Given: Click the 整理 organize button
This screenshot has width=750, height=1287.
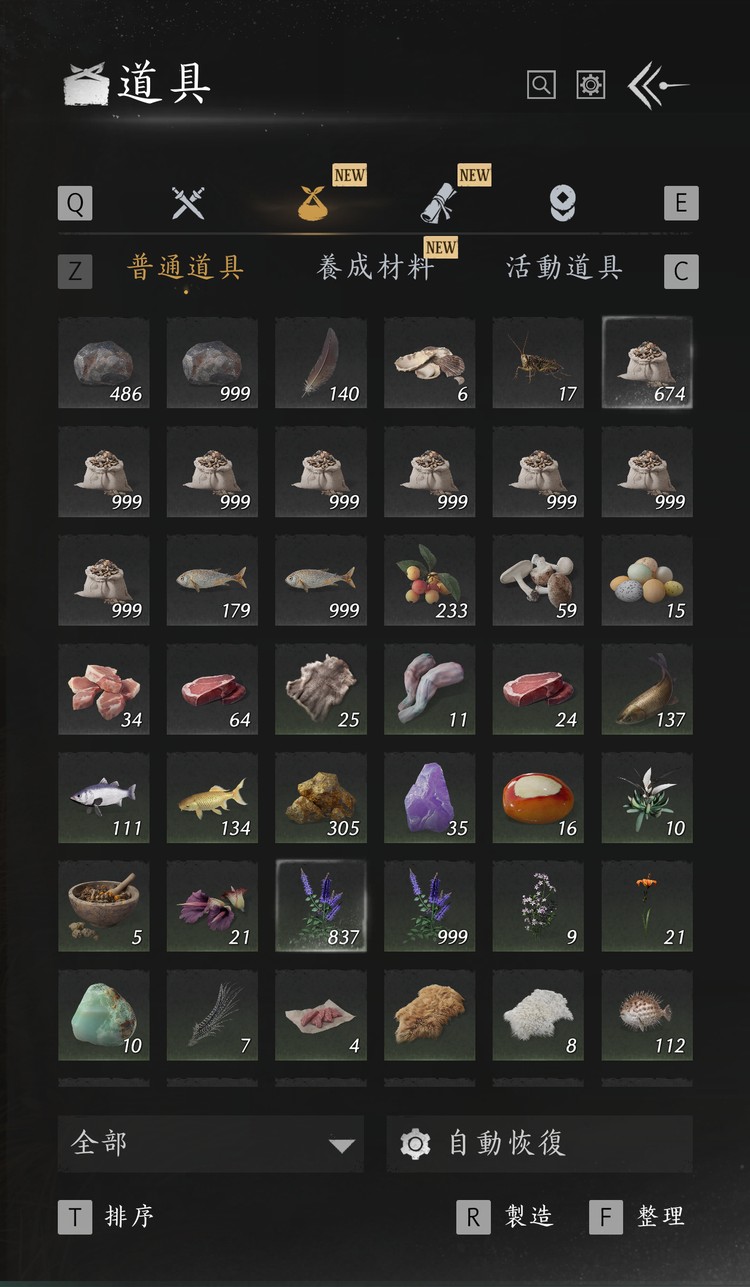Looking at the screenshot, I should tap(638, 1217).
